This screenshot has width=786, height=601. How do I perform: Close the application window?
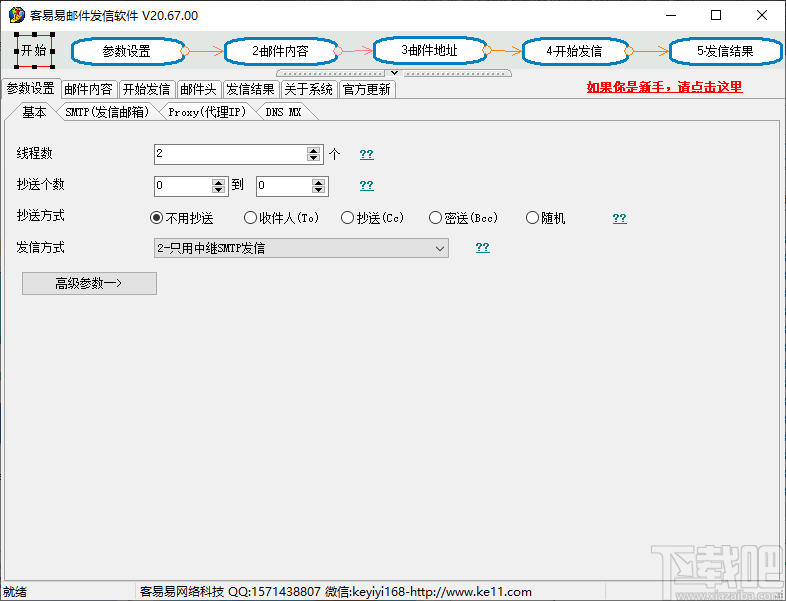click(761, 16)
